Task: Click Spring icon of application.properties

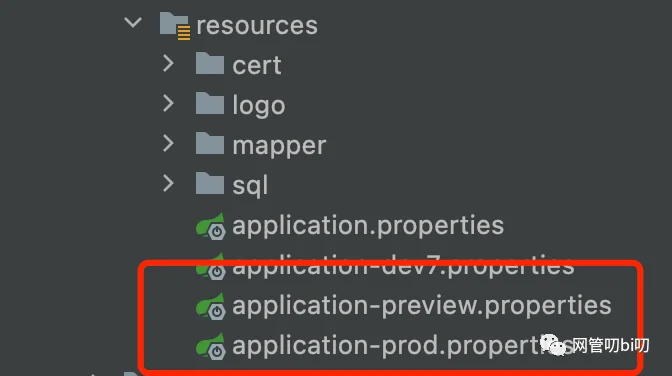Action: point(211,226)
